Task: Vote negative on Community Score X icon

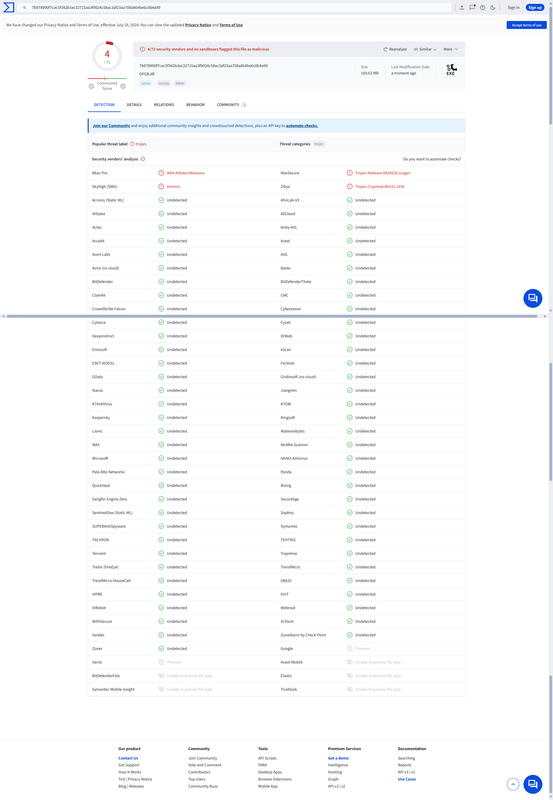Action: (91, 86)
